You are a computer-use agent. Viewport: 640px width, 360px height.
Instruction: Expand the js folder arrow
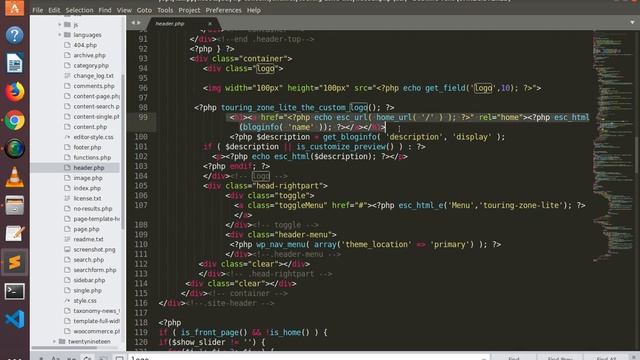coord(60,24)
